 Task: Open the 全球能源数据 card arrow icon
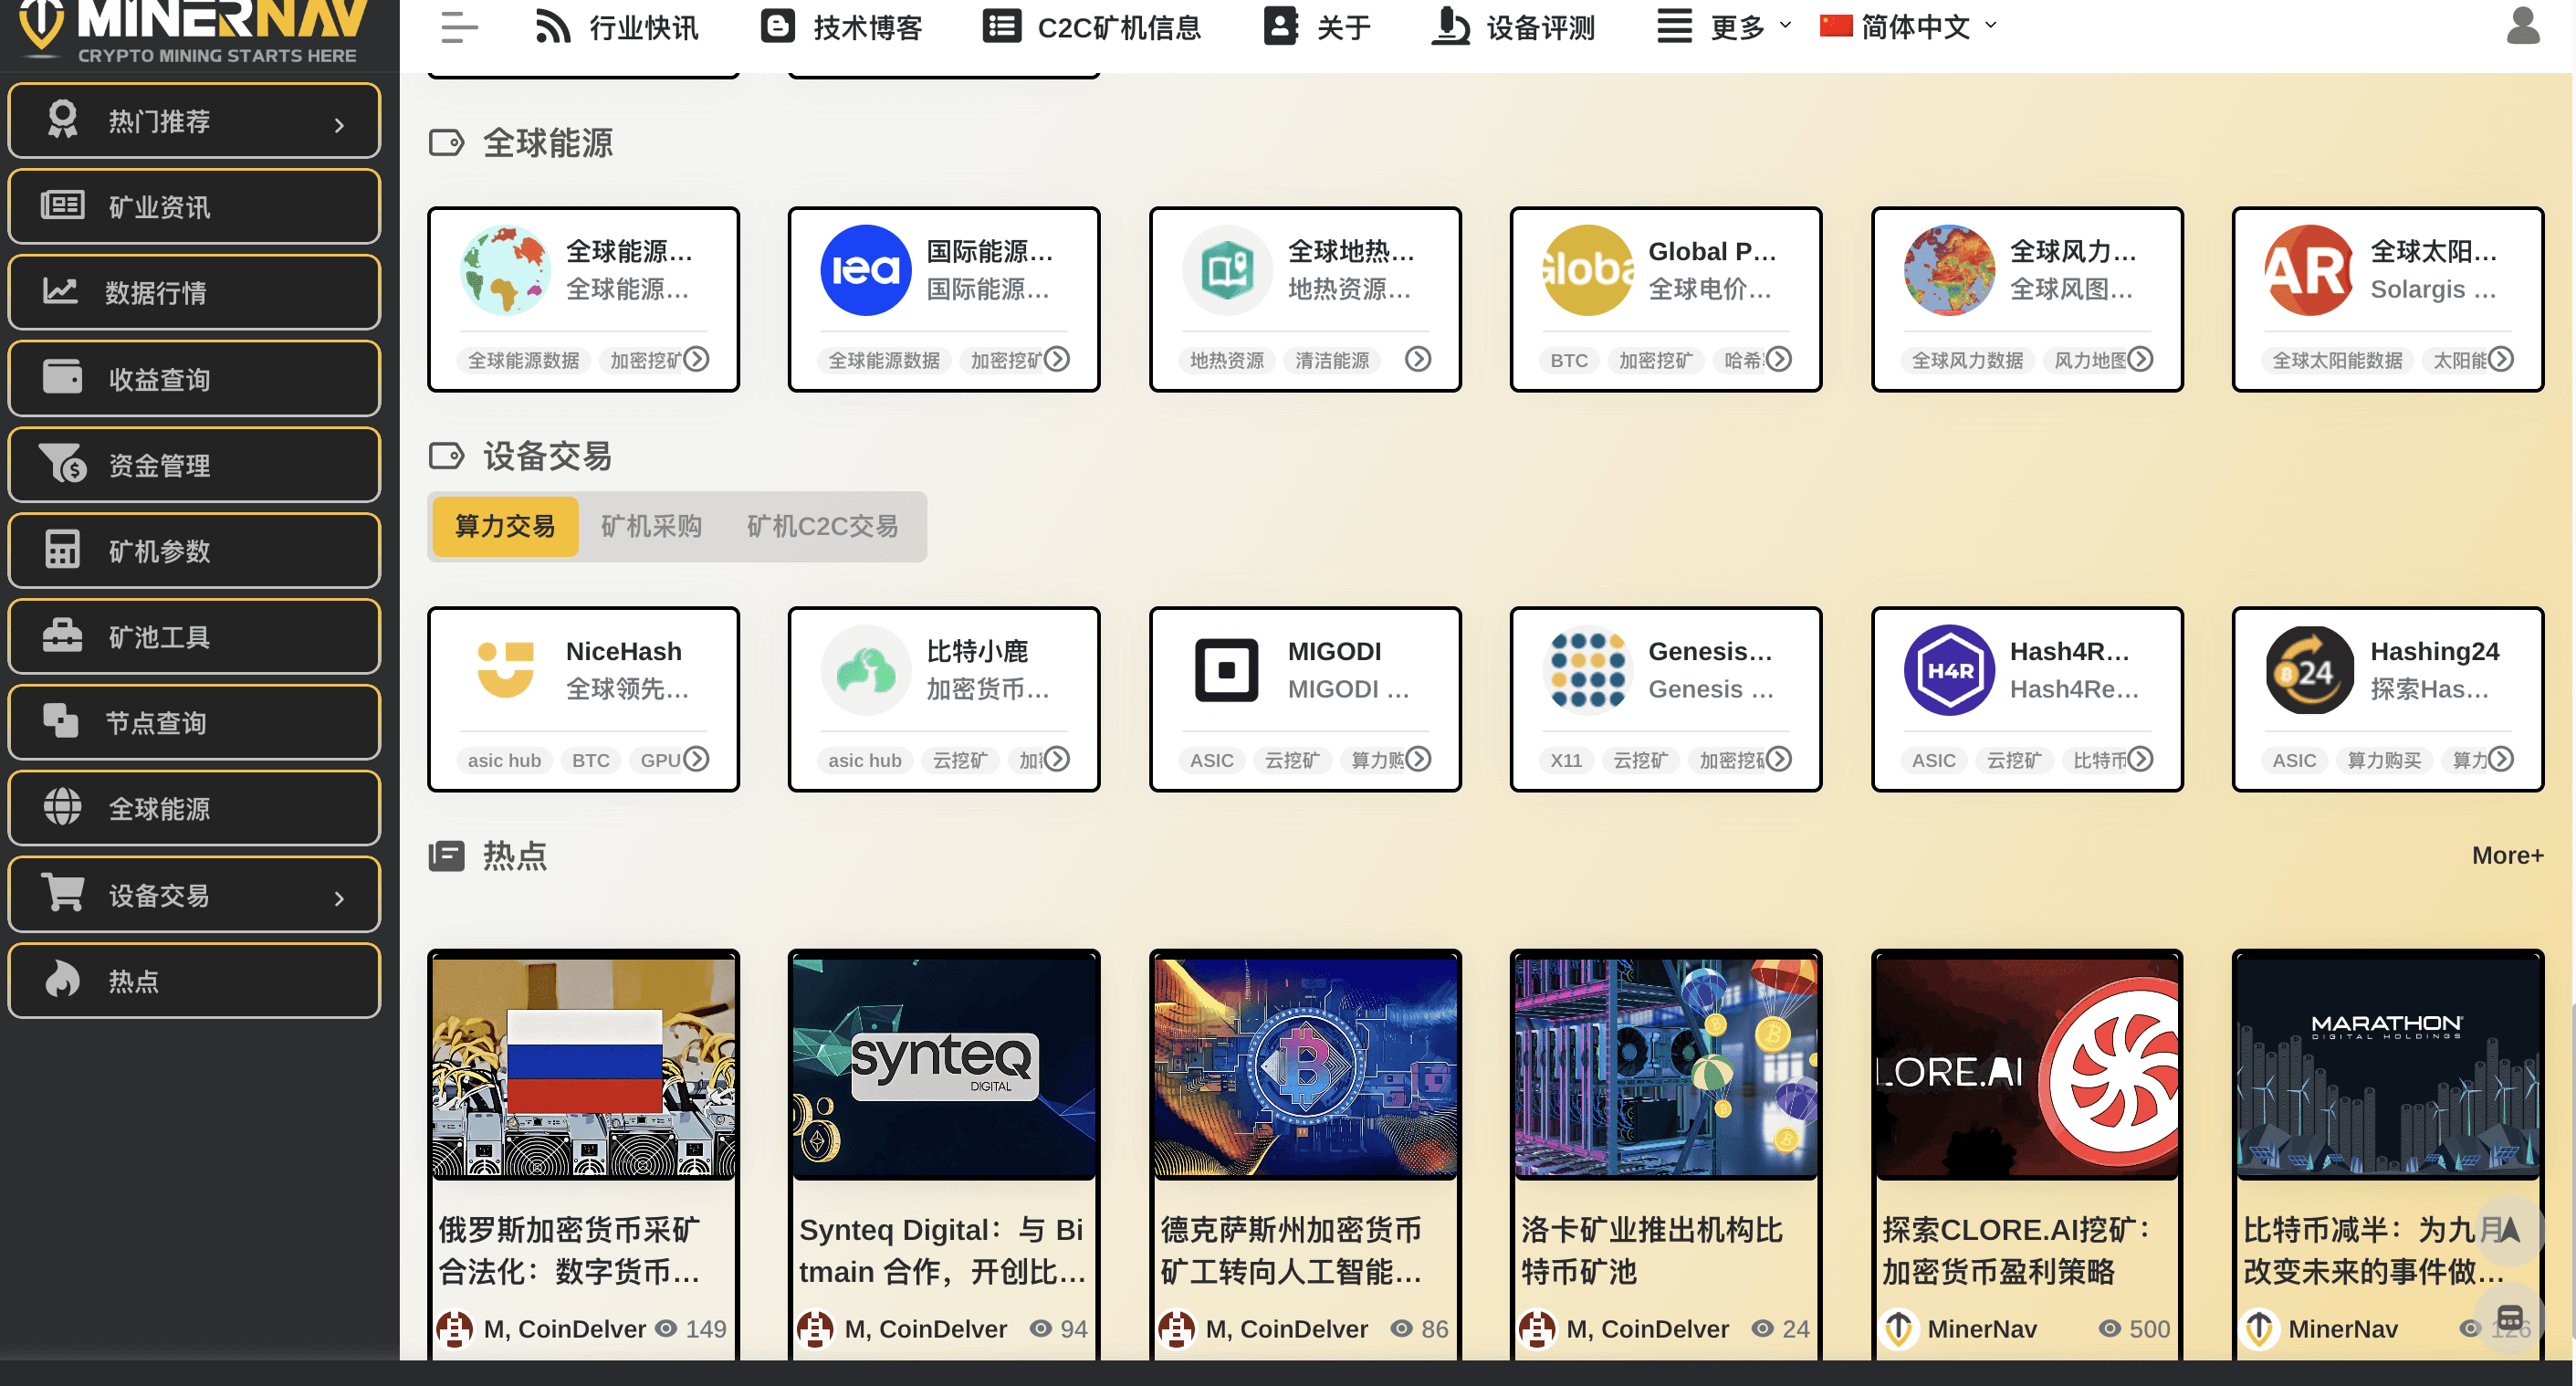[696, 358]
